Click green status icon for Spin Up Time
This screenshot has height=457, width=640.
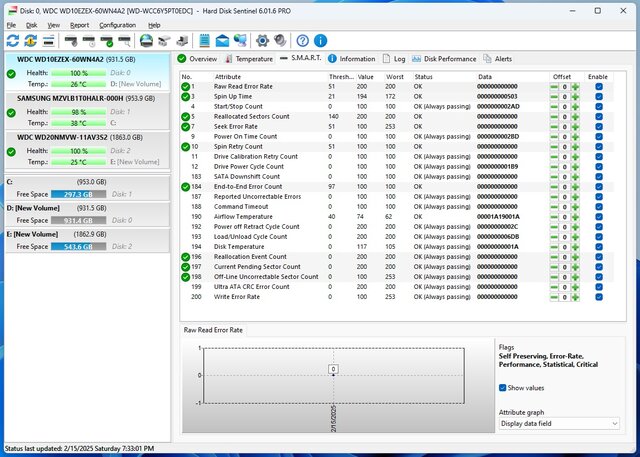click(186, 97)
